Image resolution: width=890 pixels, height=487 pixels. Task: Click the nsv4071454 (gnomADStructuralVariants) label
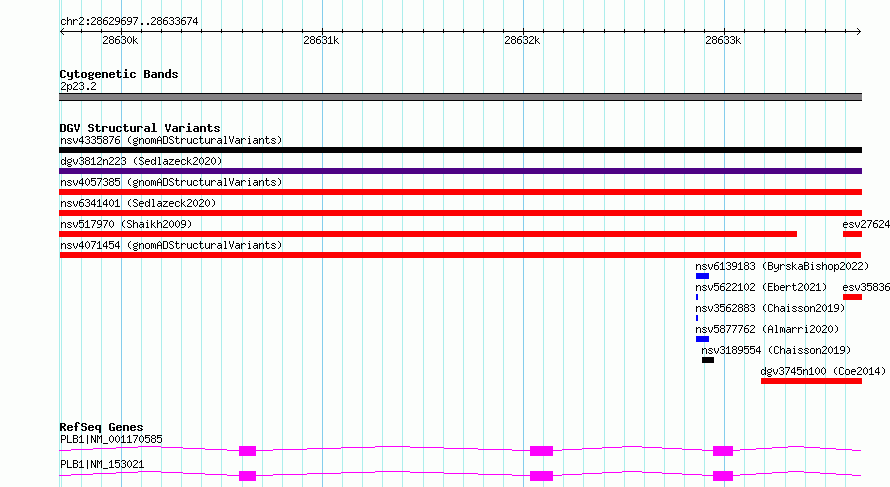tap(171, 245)
